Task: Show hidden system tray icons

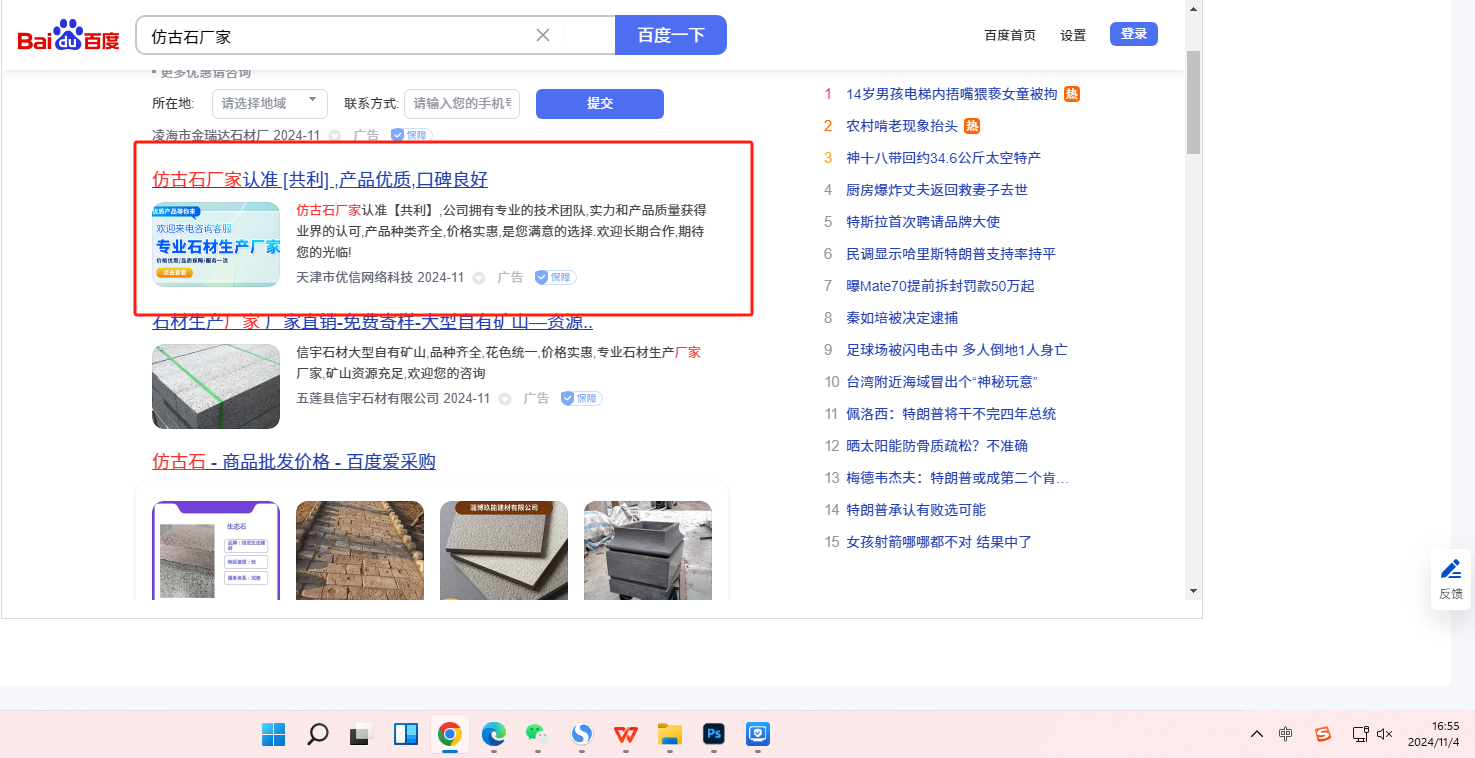Action: [x=1257, y=735]
